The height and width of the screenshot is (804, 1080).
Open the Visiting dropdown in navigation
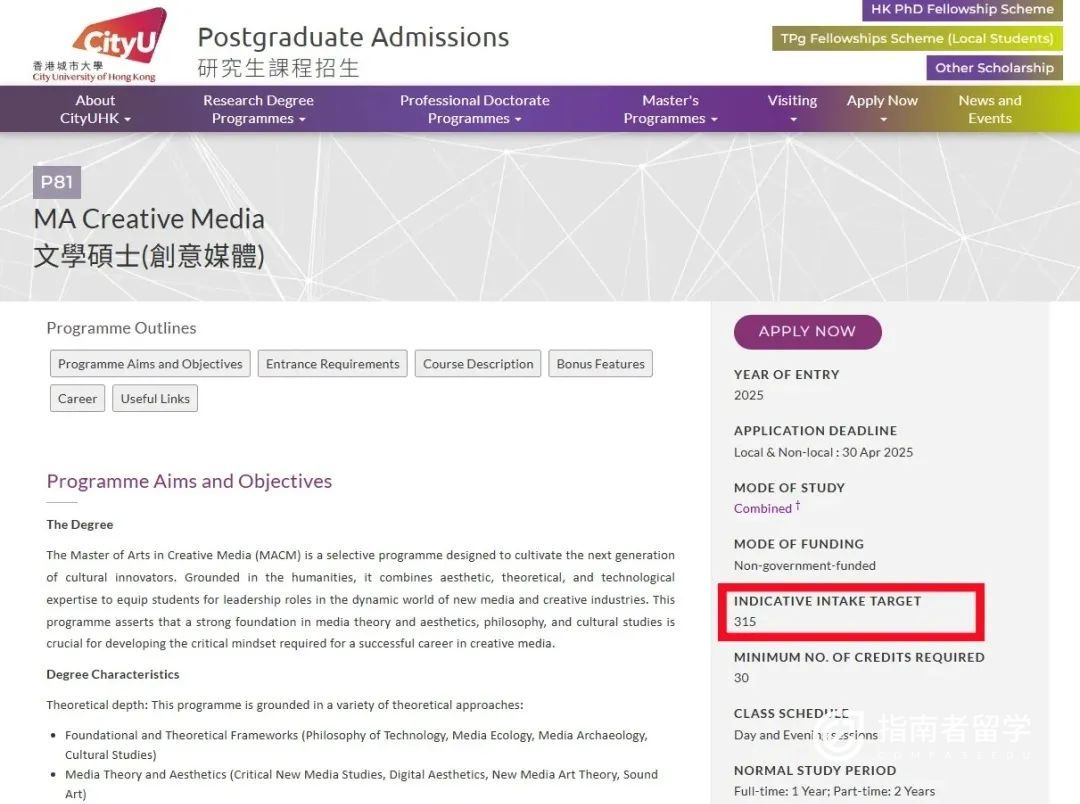(792, 110)
